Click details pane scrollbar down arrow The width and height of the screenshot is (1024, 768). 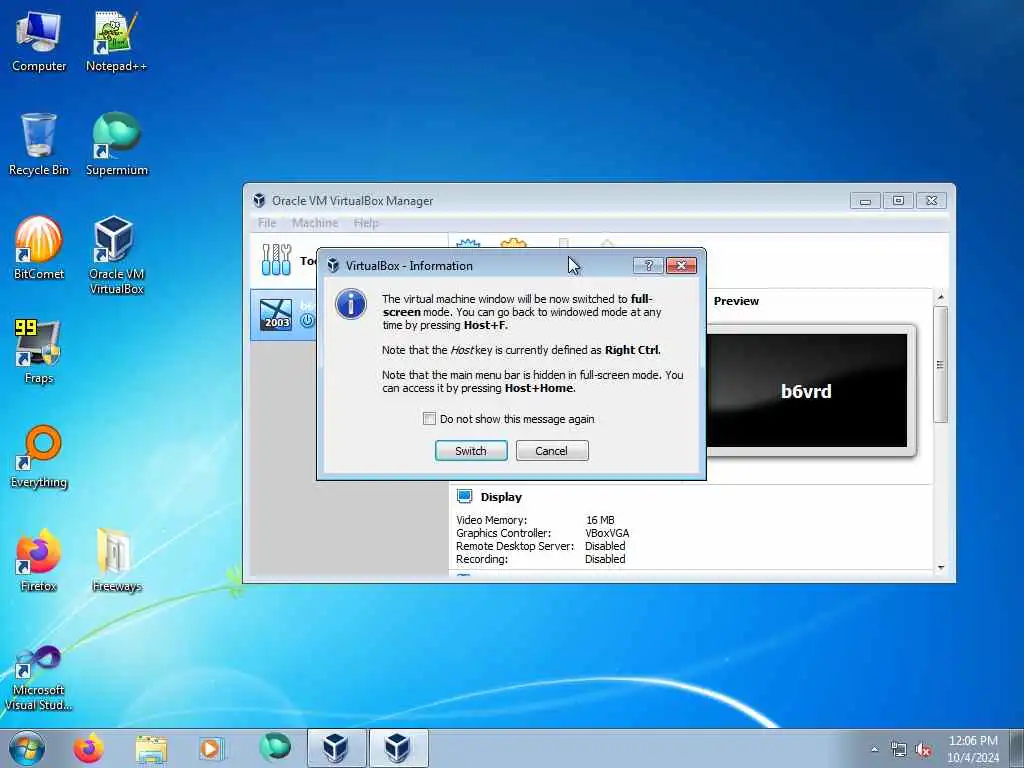tap(940, 568)
